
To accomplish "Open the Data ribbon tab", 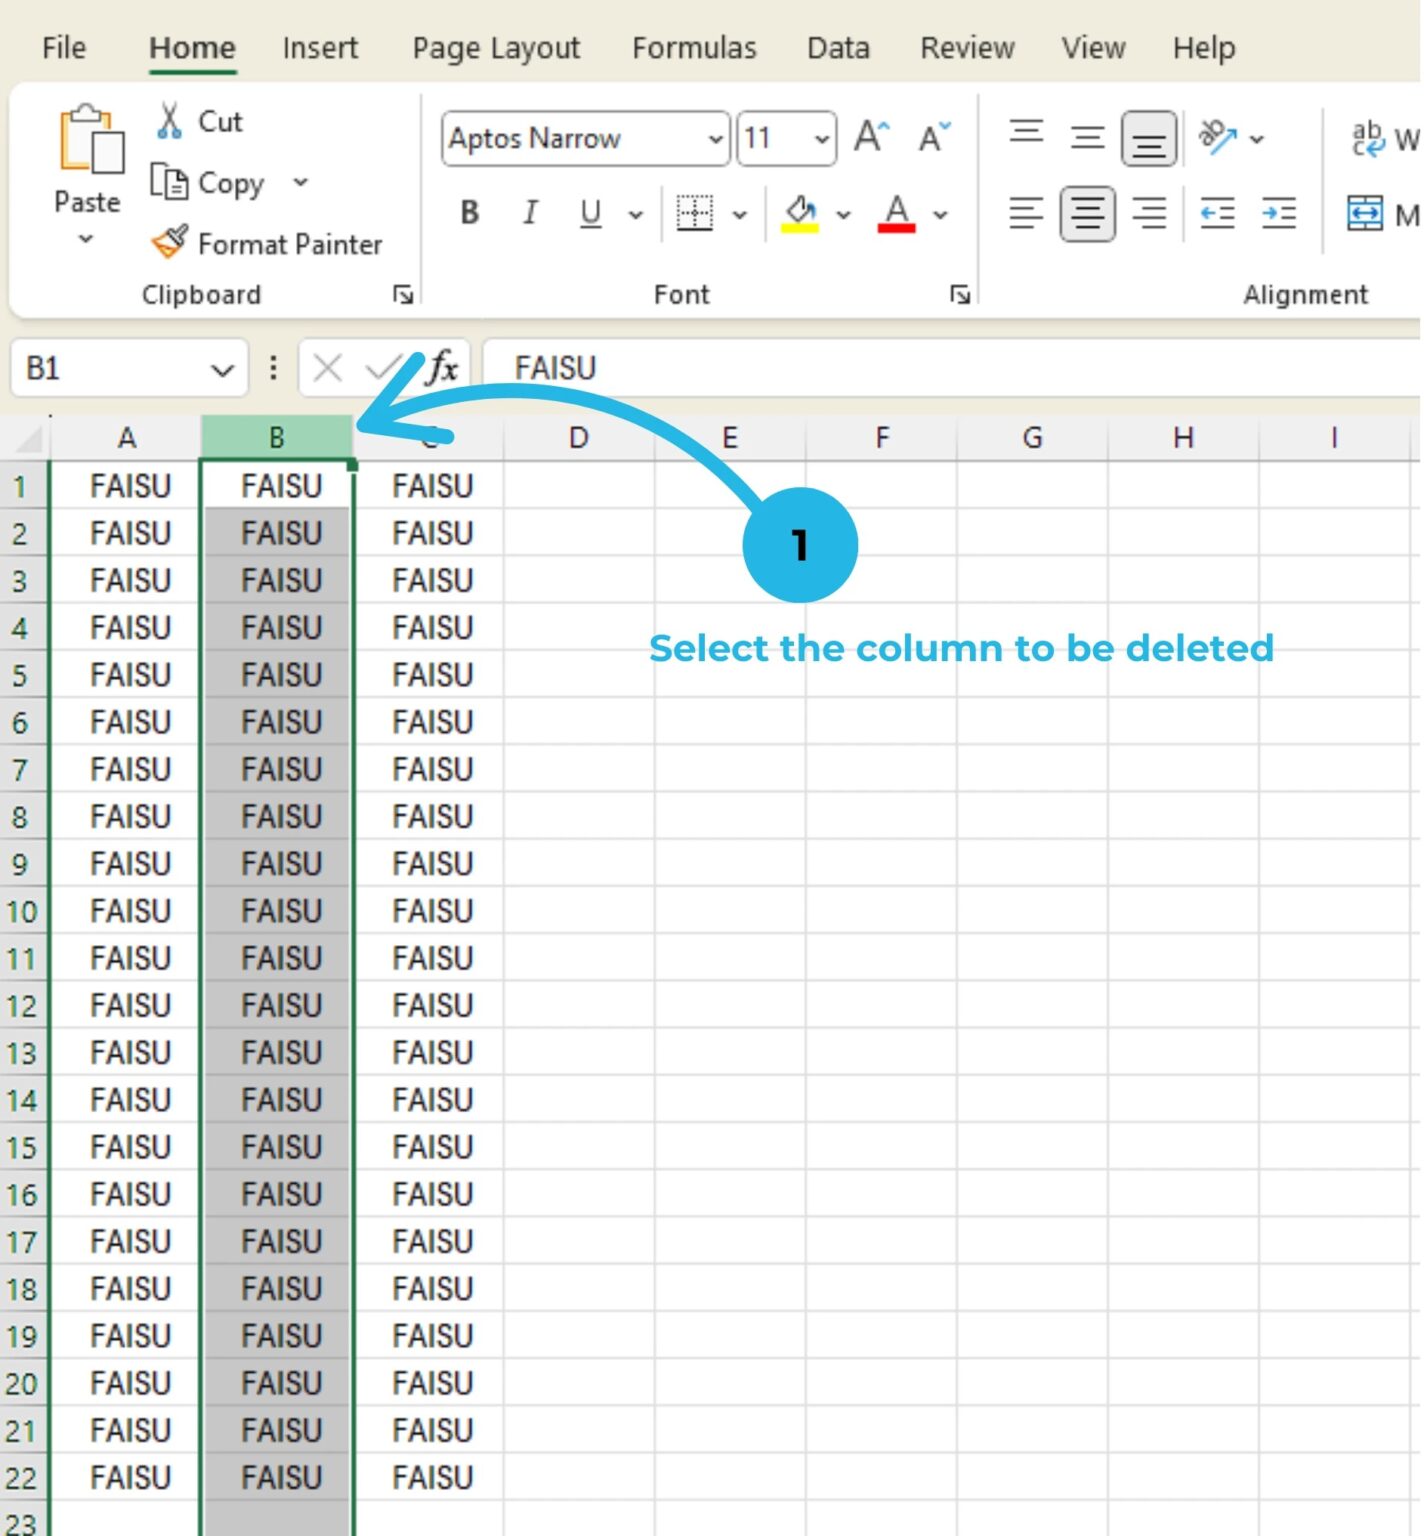I will (x=838, y=47).
